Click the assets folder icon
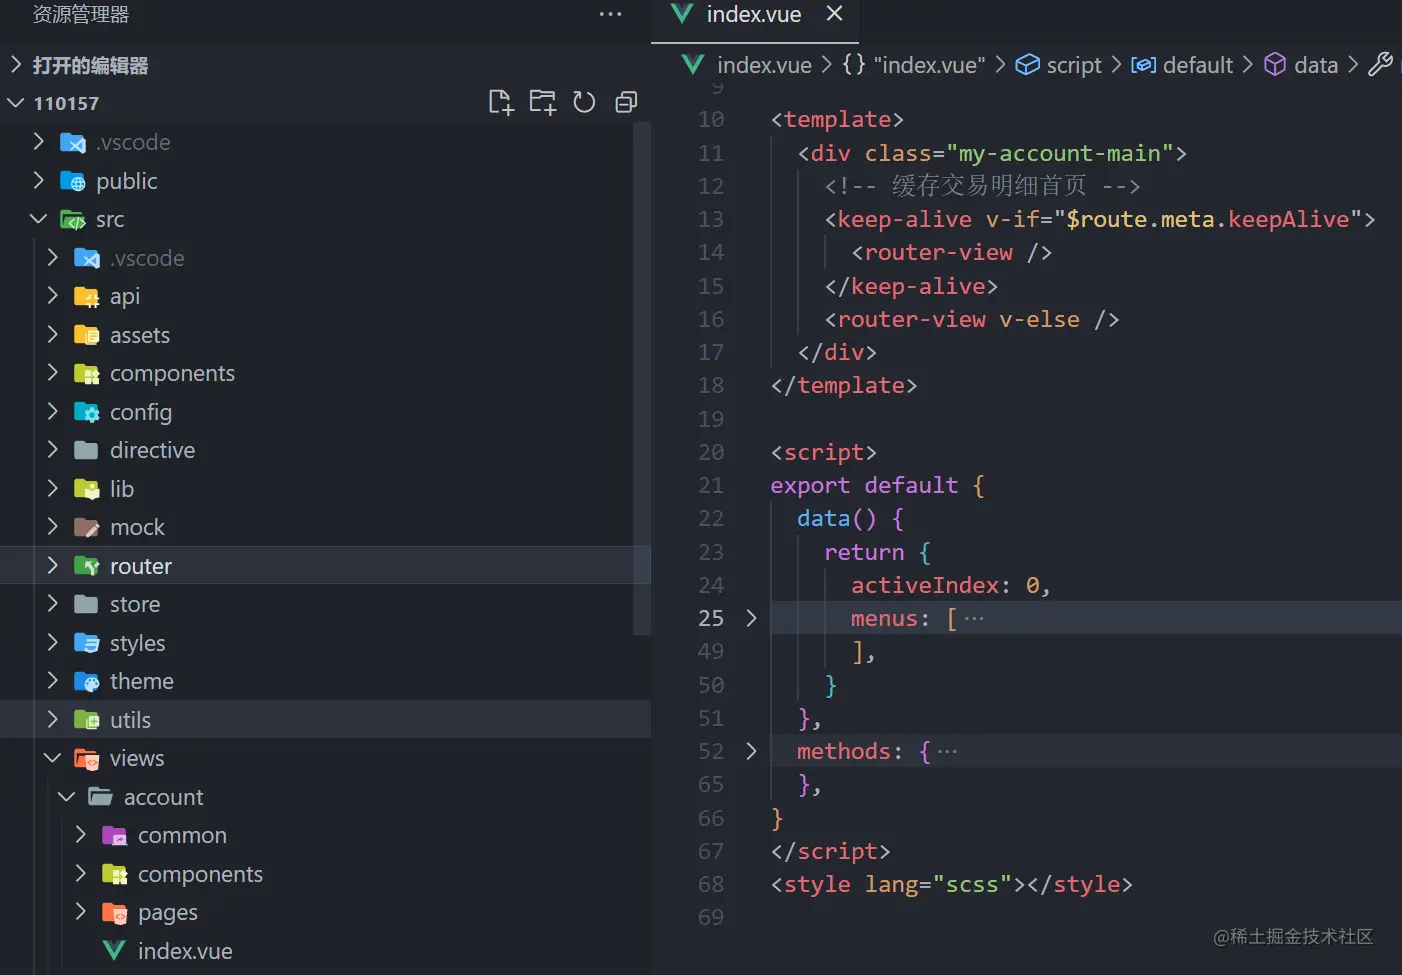 tap(87, 335)
